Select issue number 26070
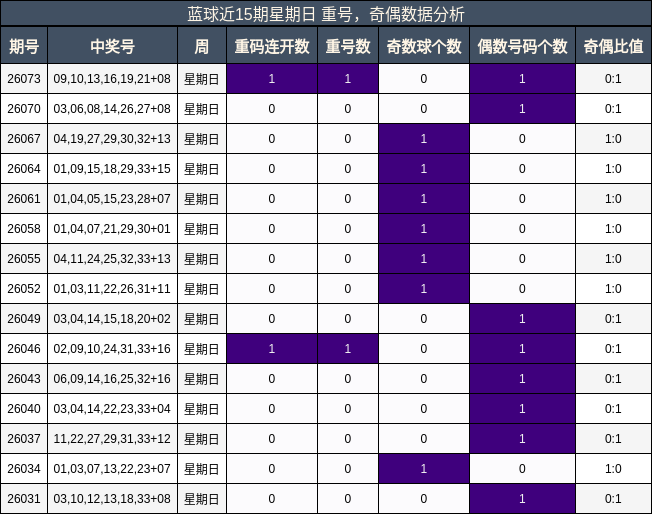The image size is (652, 514). coord(24,109)
